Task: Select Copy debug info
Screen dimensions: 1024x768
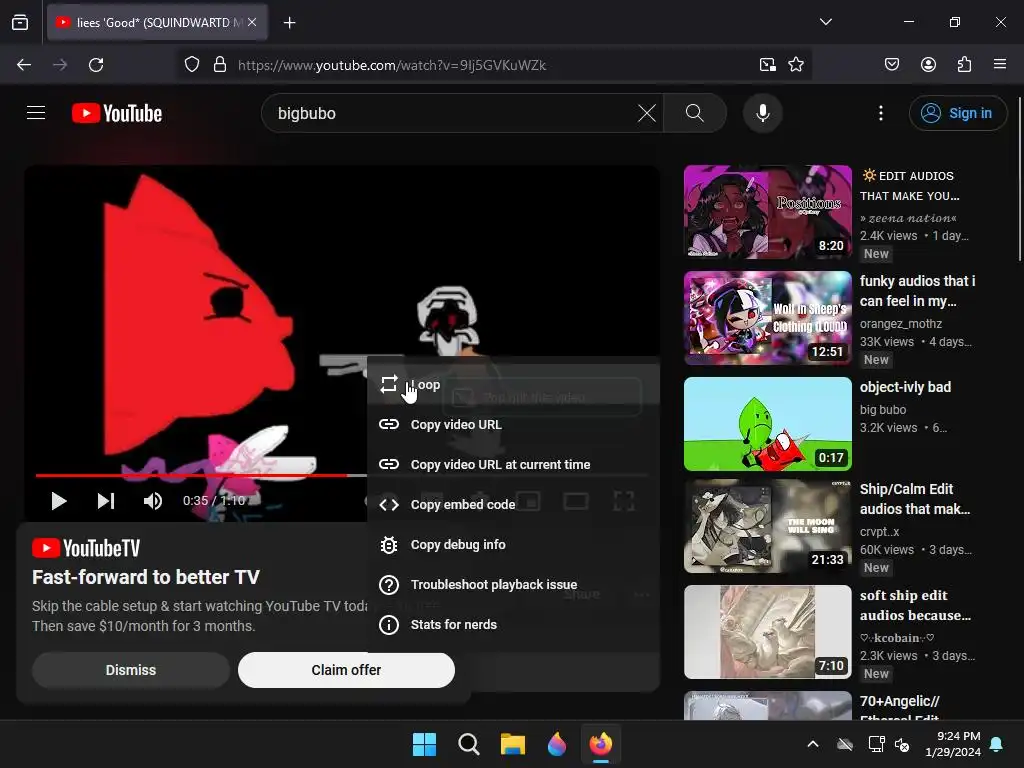Action: pos(513,544)
